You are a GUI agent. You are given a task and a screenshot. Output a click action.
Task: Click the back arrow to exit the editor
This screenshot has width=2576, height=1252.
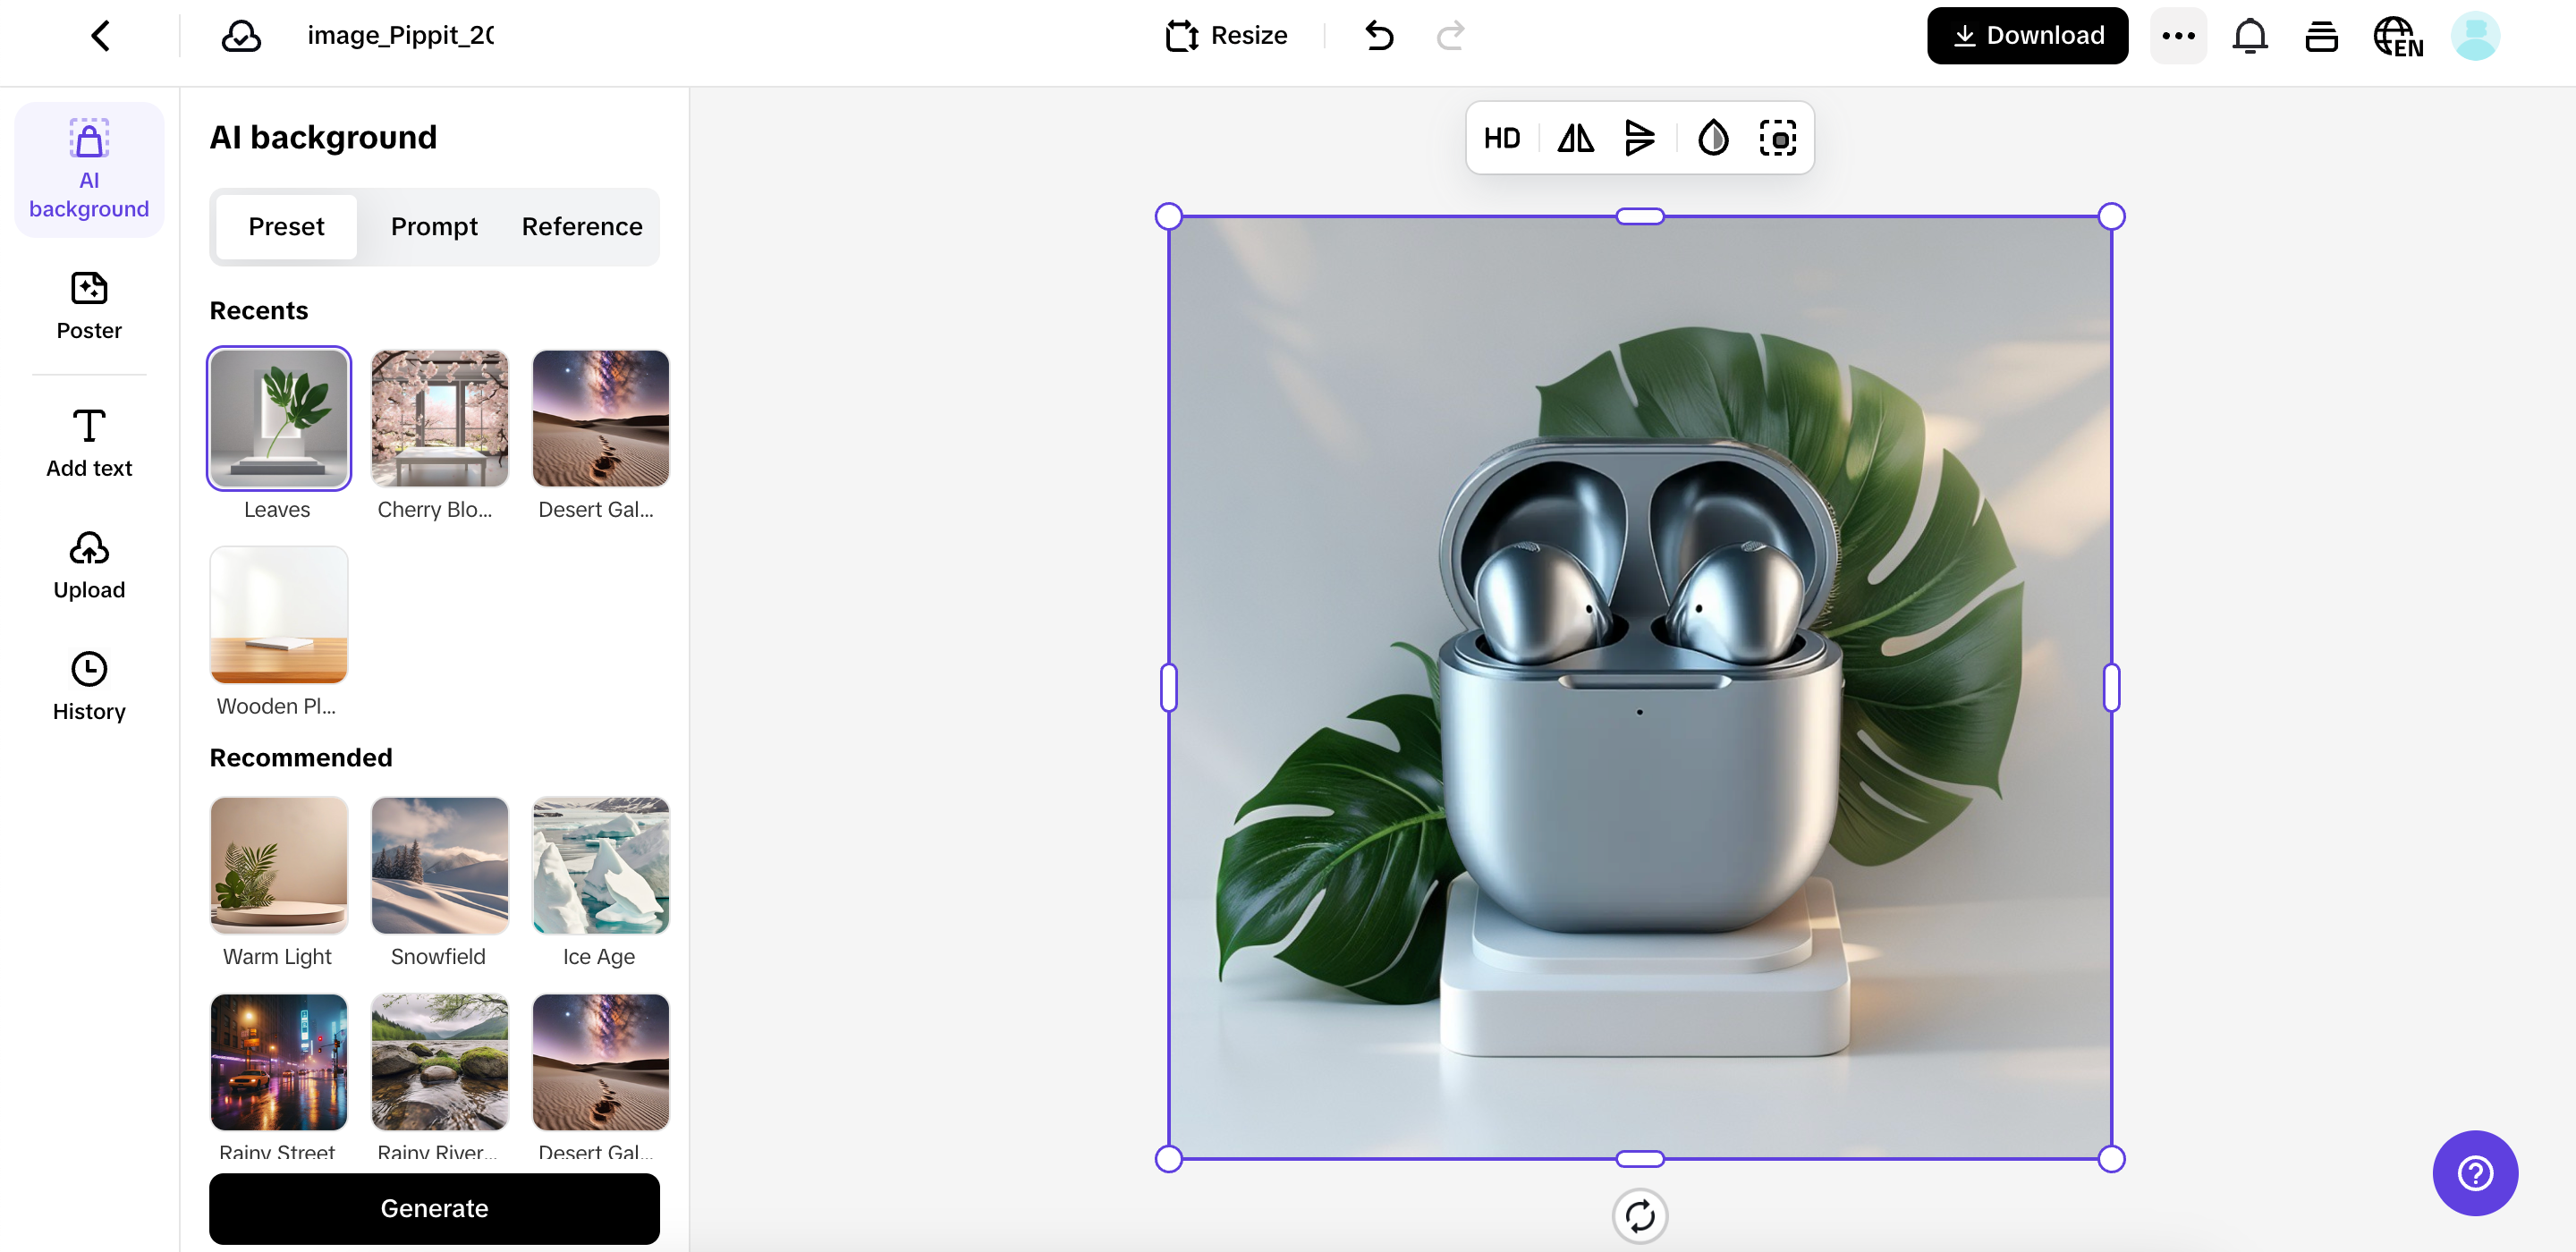click(100, 35)
